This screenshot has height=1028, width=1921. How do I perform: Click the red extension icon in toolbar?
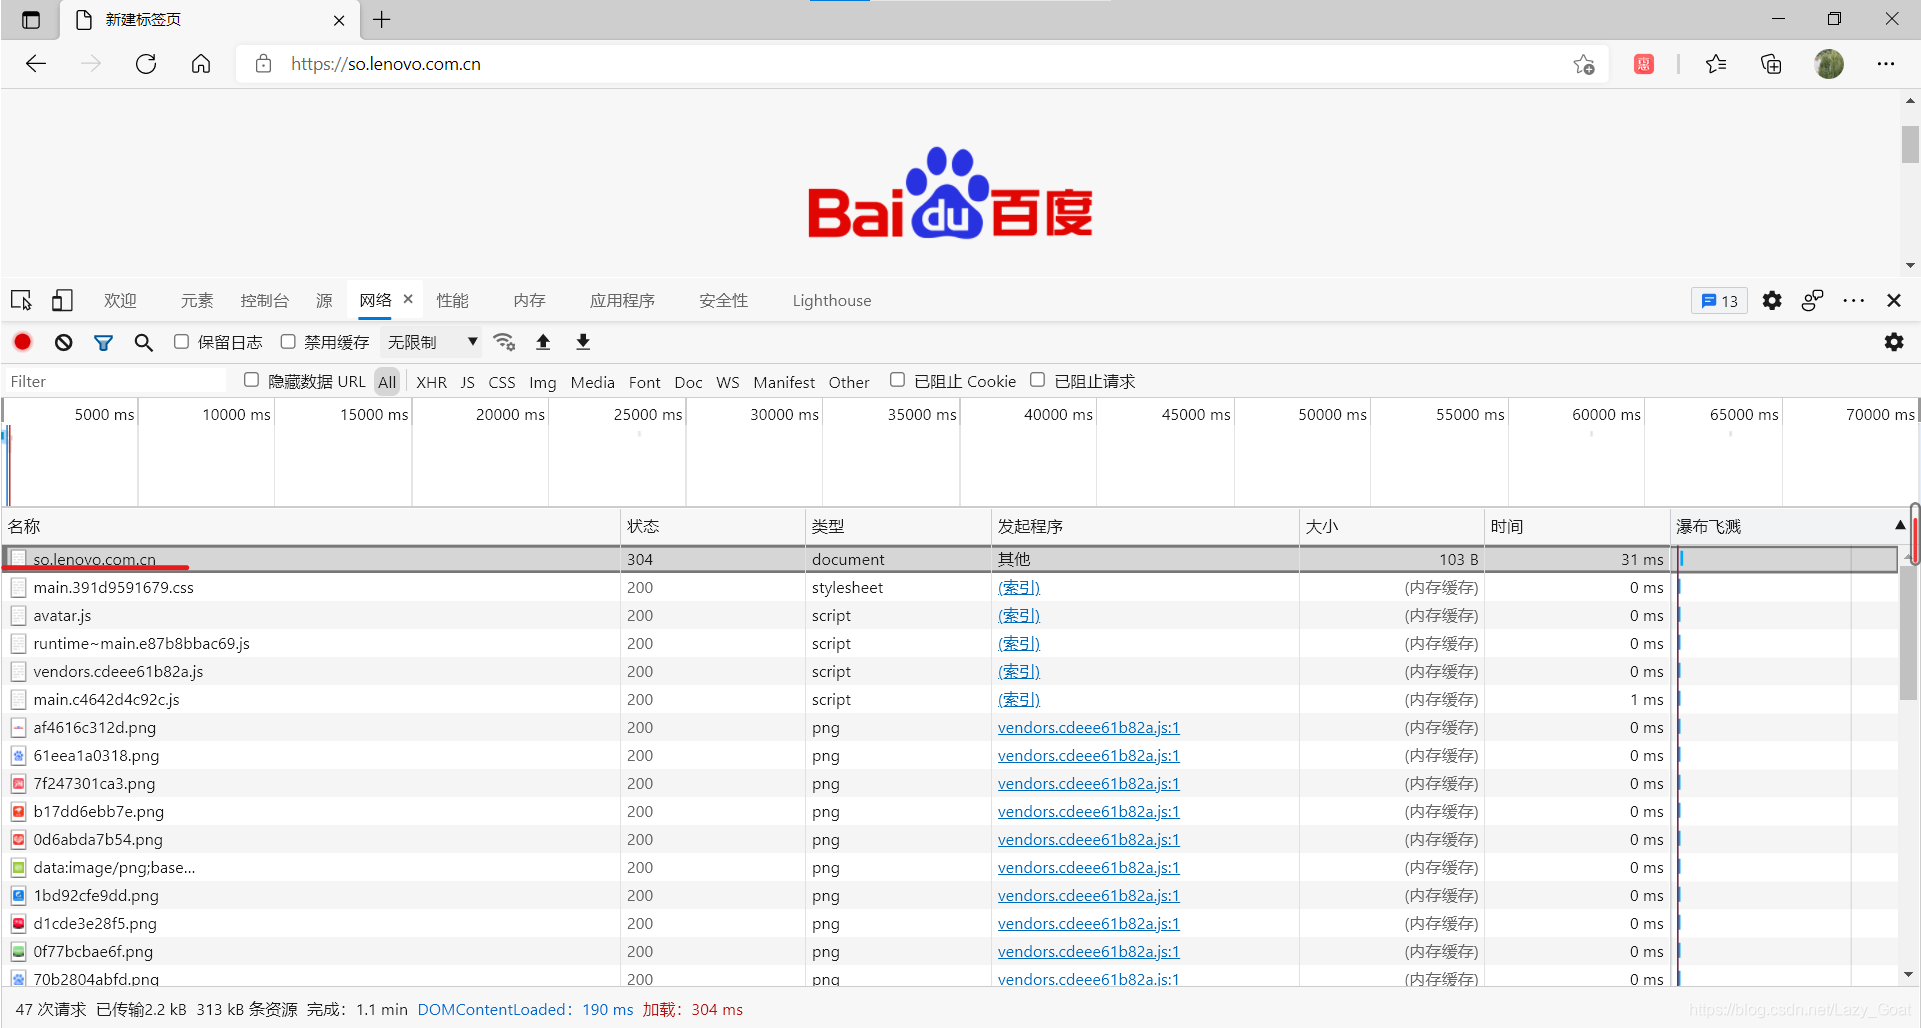pyautogui.click(x=1644, y=64)
